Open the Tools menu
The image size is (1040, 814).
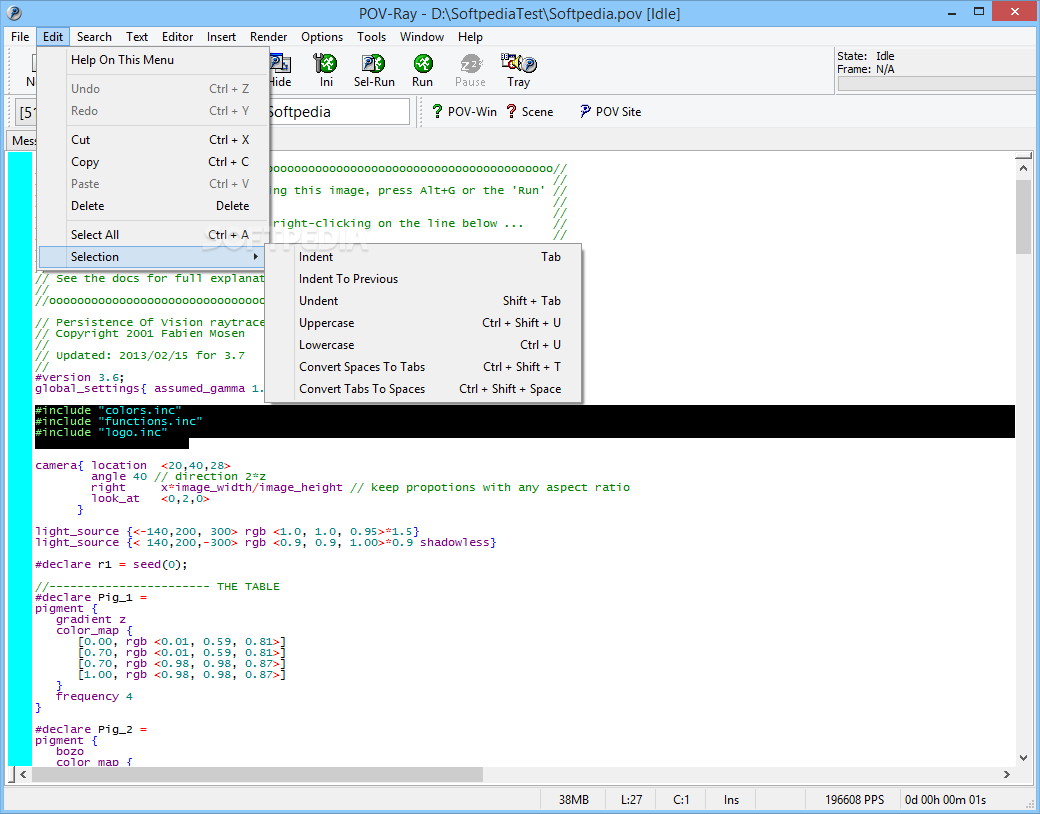pos(371,36)
